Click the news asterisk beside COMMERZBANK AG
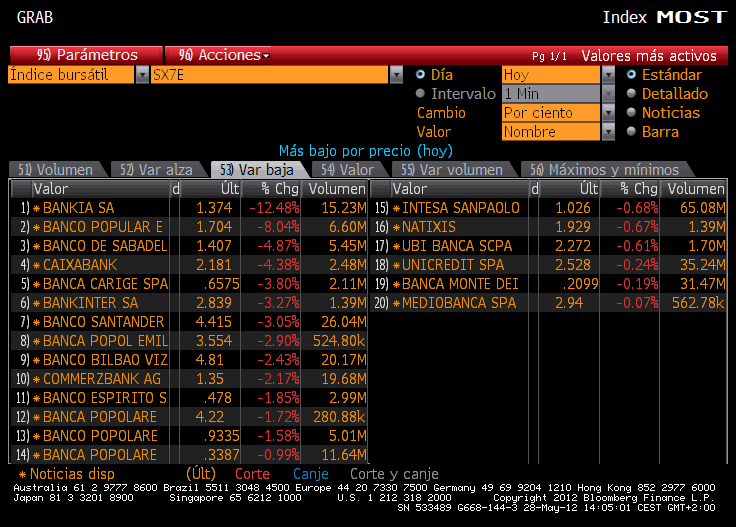736x527 pixels. (x=36, y=379)
